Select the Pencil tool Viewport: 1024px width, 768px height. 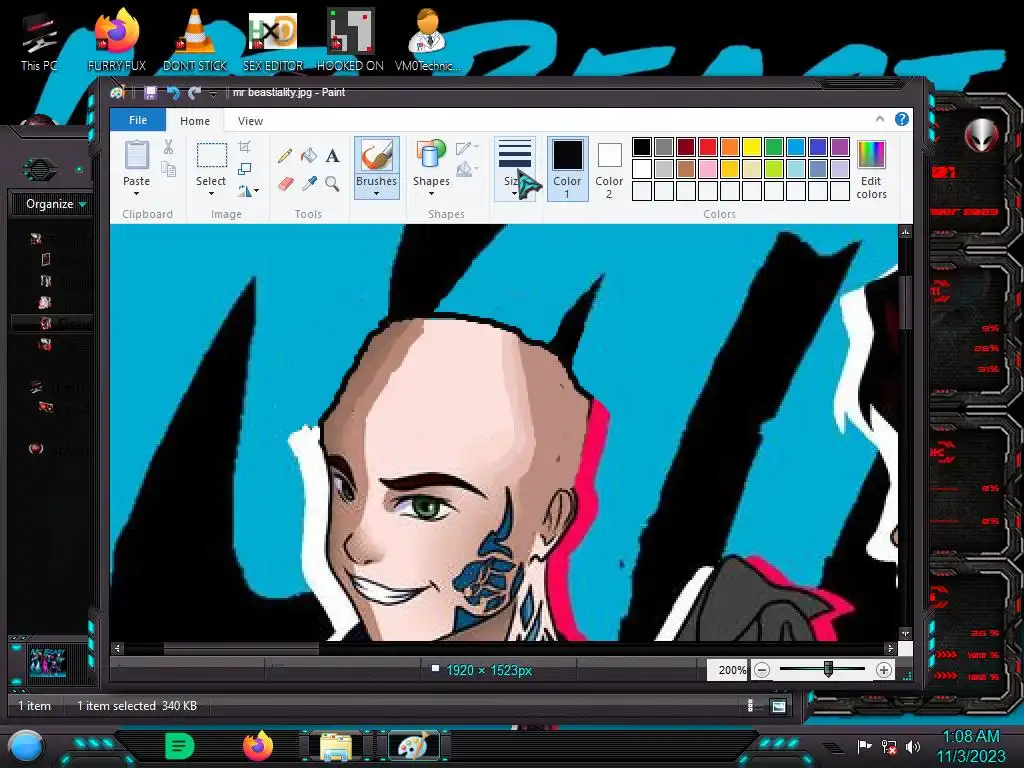pyautogui.click(x=285, y=155)
